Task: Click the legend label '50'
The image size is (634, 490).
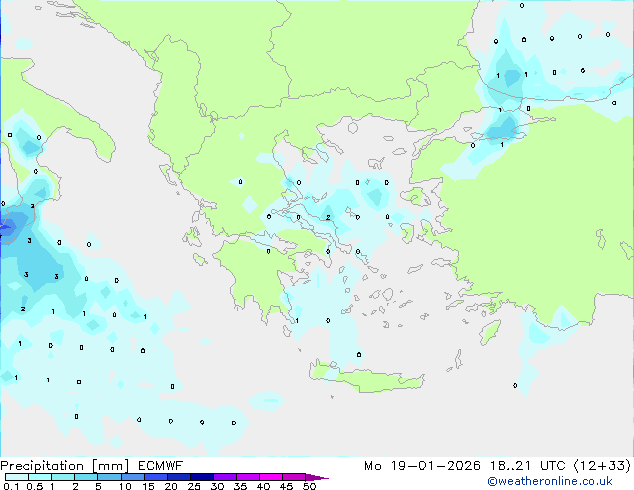Action: pos(309,486)
